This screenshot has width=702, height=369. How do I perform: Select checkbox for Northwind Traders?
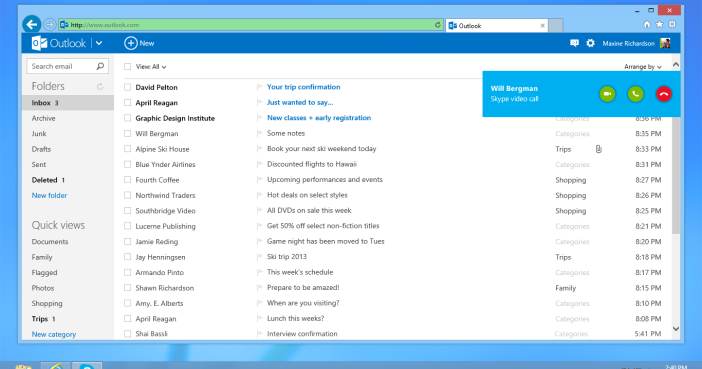point(128,195)
